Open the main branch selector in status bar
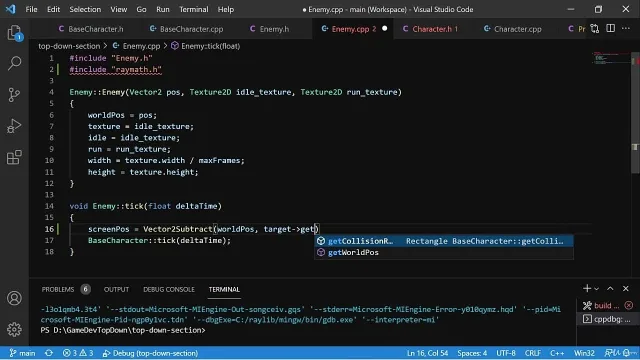Viewport: 640px width, 360px height. [x=22, y=353]
